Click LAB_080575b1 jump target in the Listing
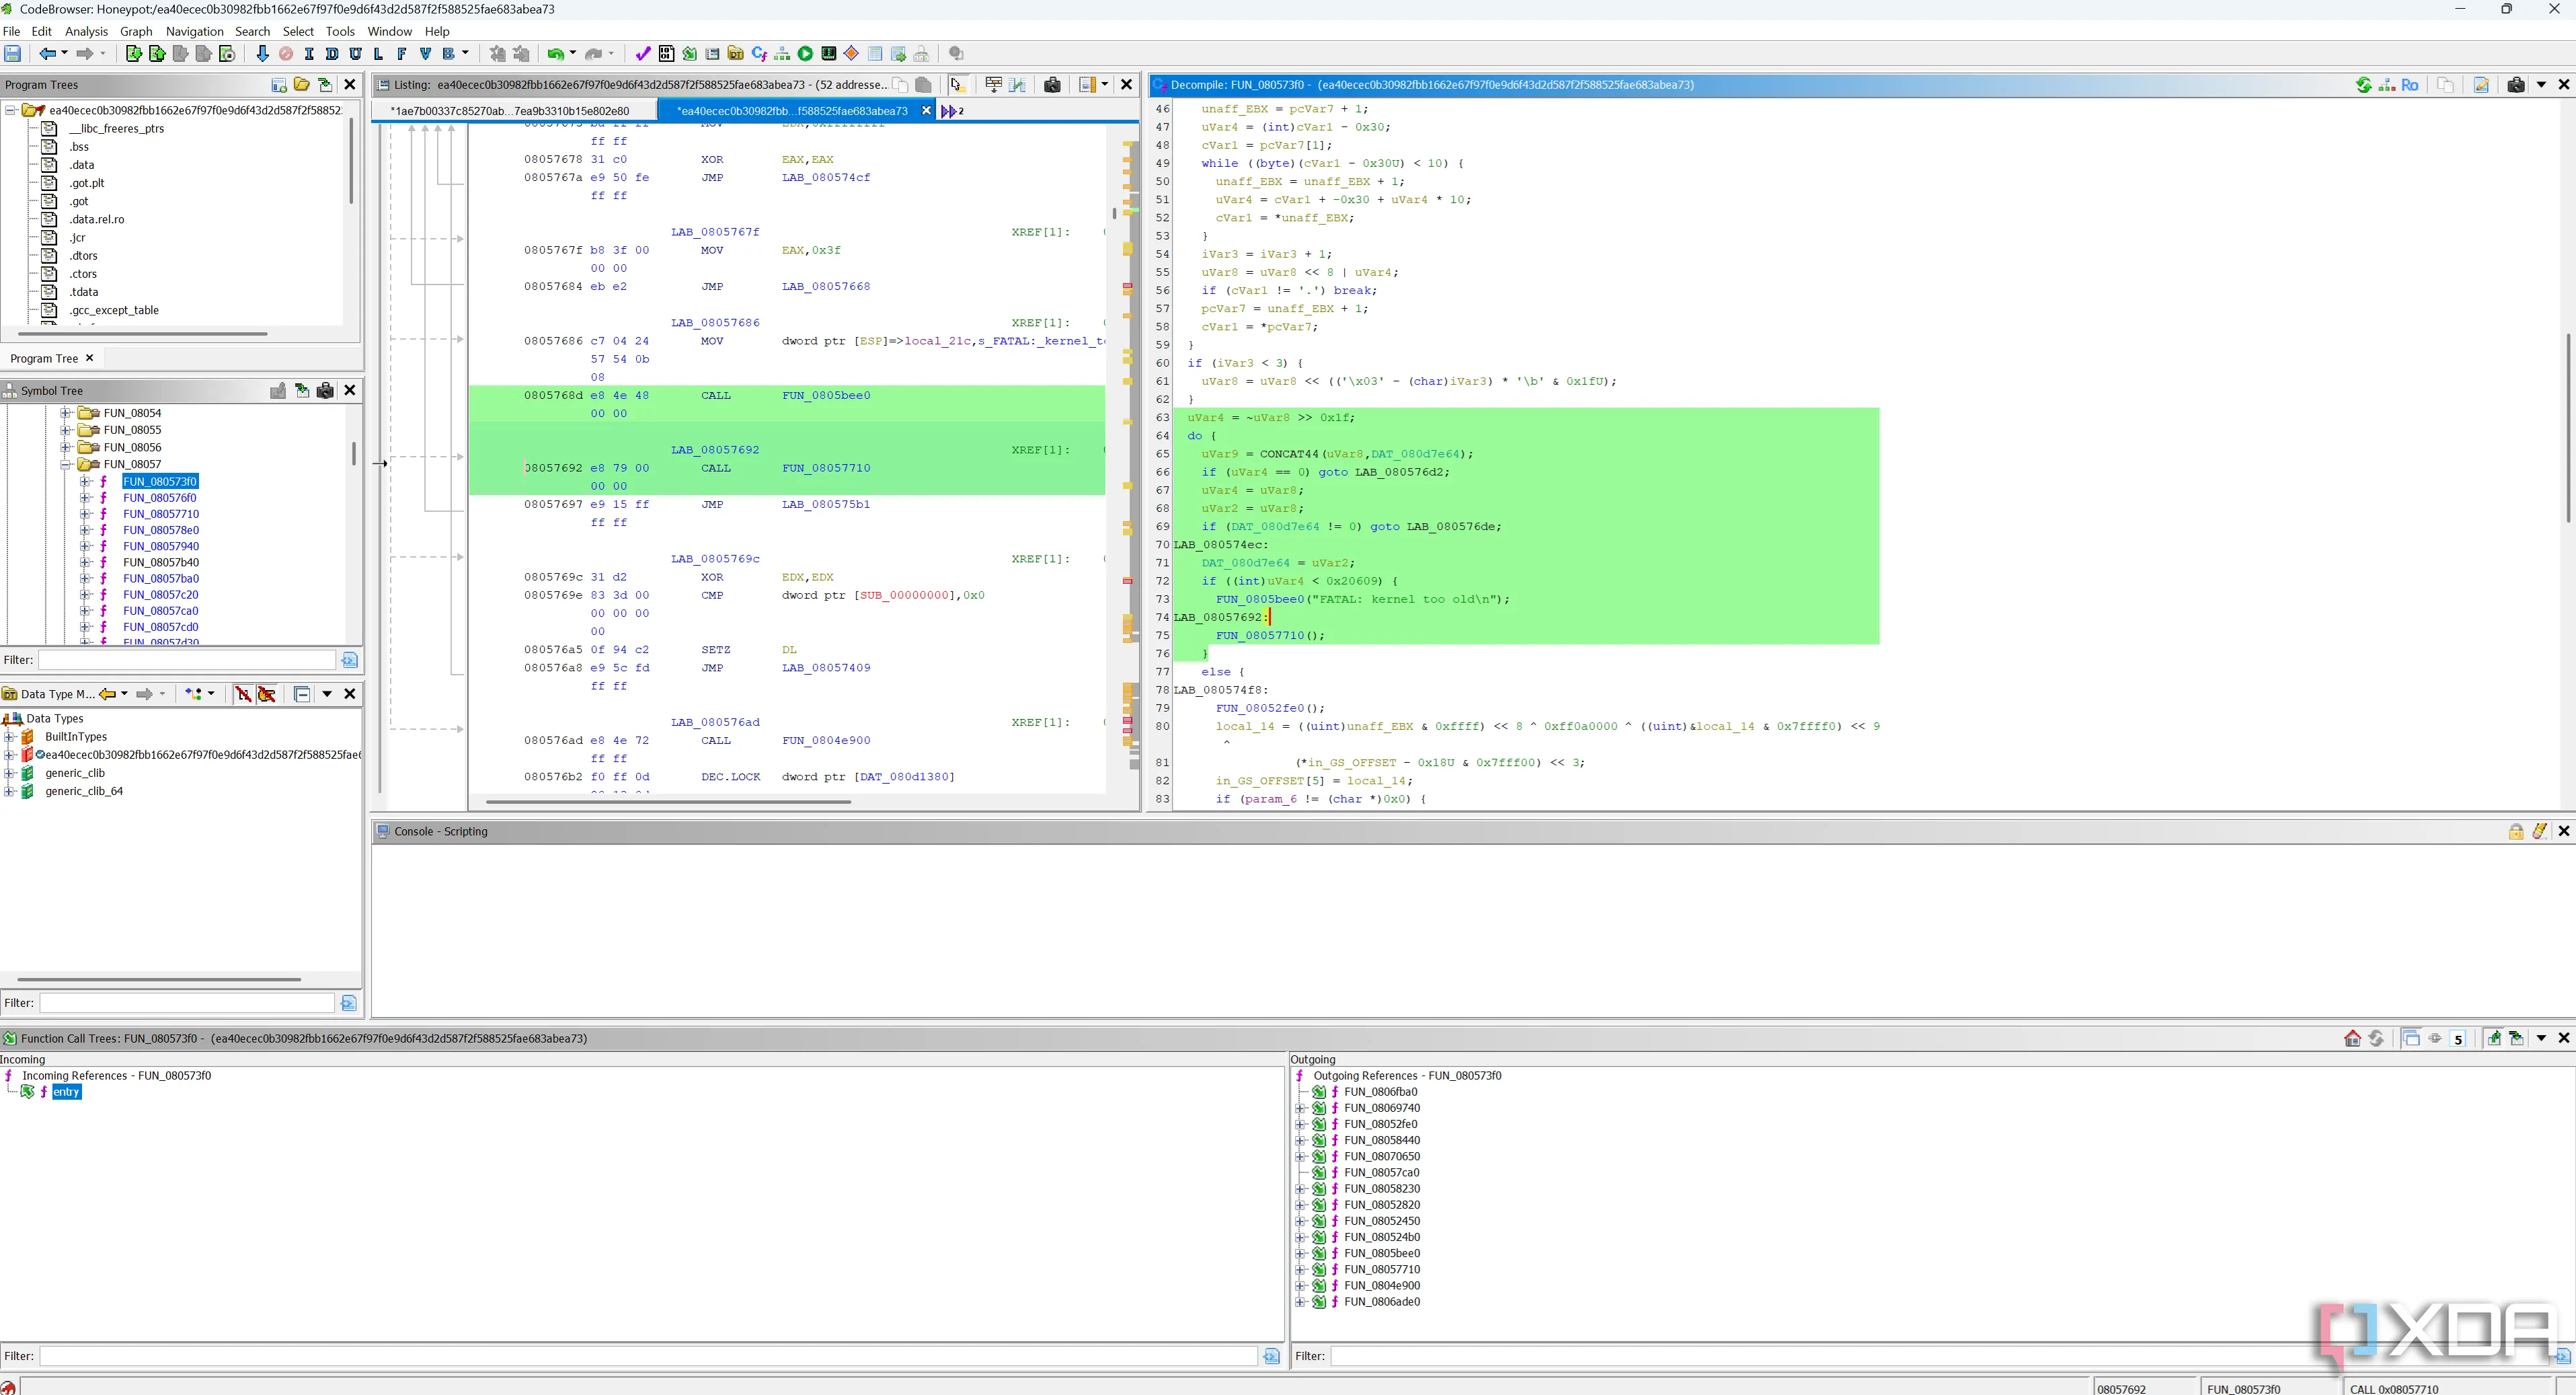2576x1395 pixels. pyautogui.click(x=826, y=504)
